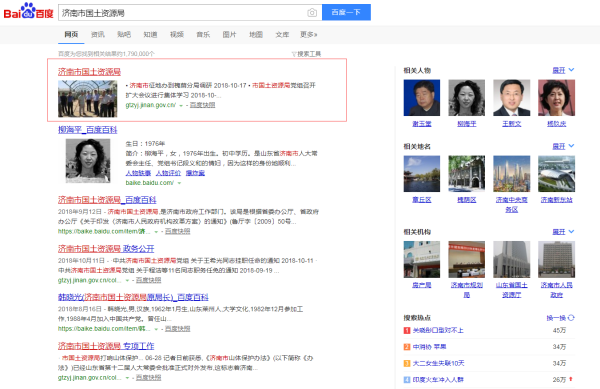600x389 pixels.
Task: Expand arrow after URL of 韩晓光 result
Action: (156, 329)
